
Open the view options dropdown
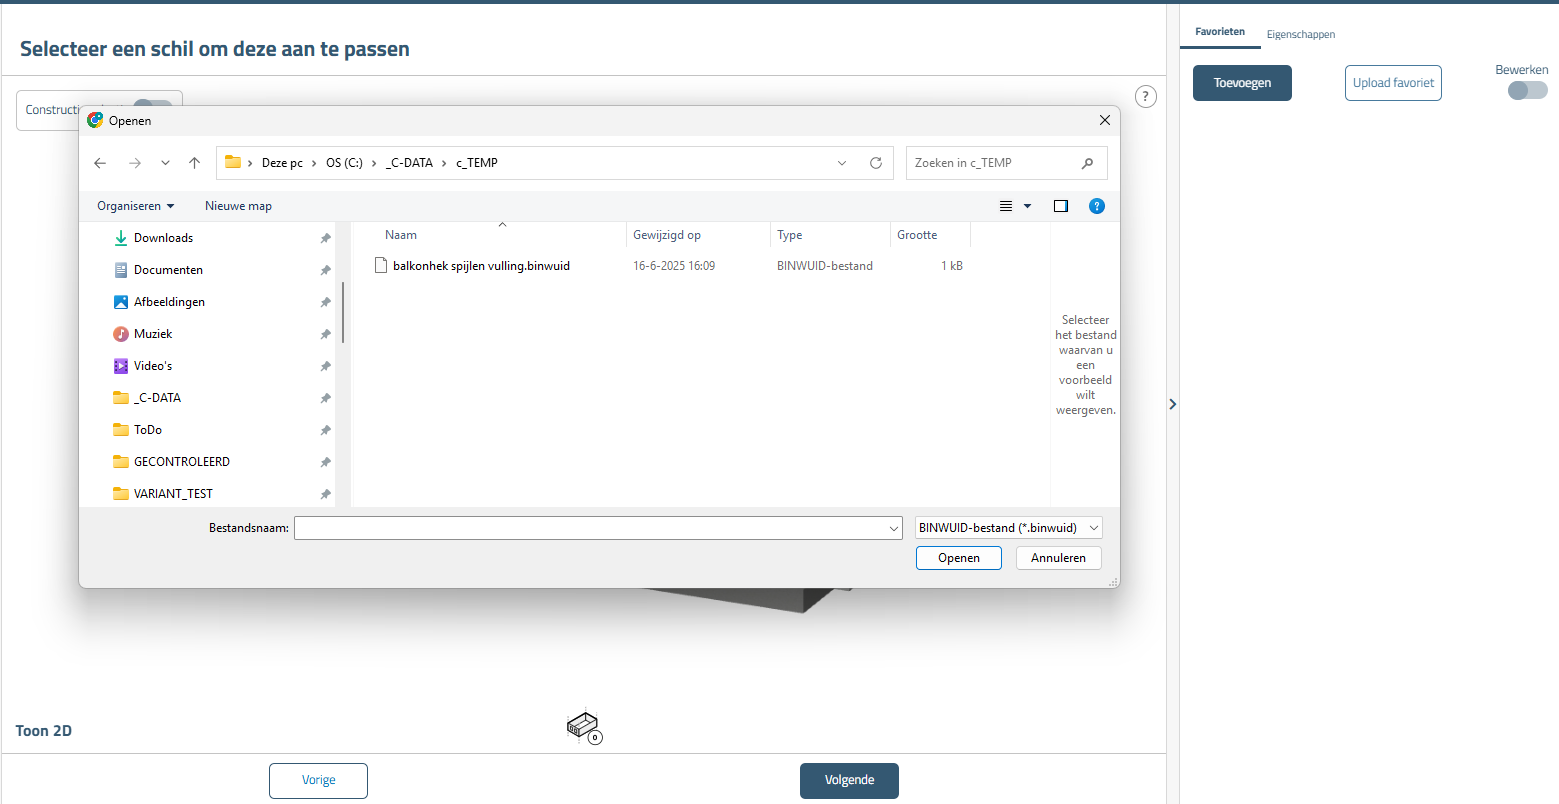[1027, 206]
